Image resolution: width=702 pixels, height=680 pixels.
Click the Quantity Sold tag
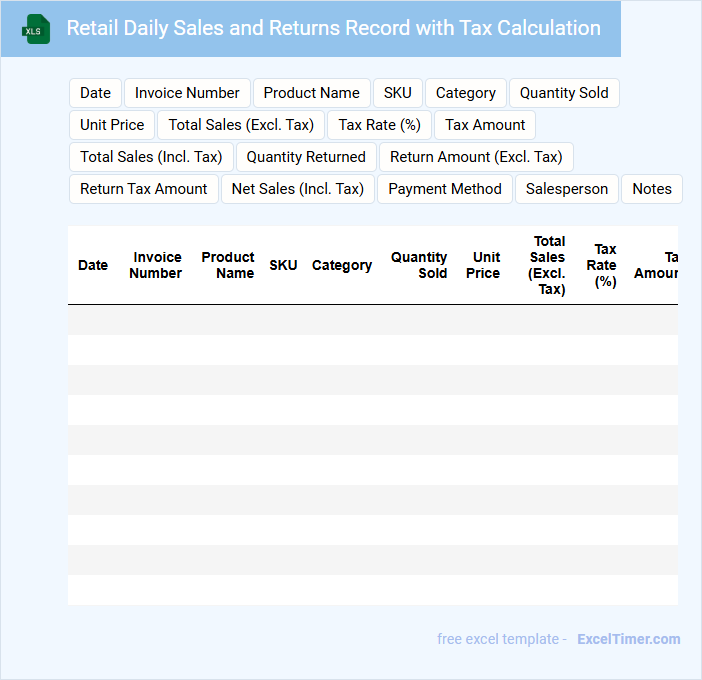pos(564,93)
